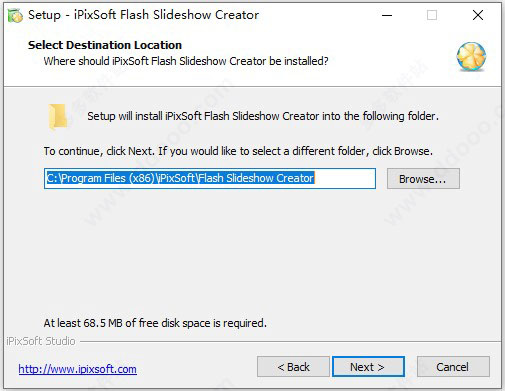This screenshot has height=391, width=505.
Task: Continue the installation with Next >
Action: [x=368, y=367]
